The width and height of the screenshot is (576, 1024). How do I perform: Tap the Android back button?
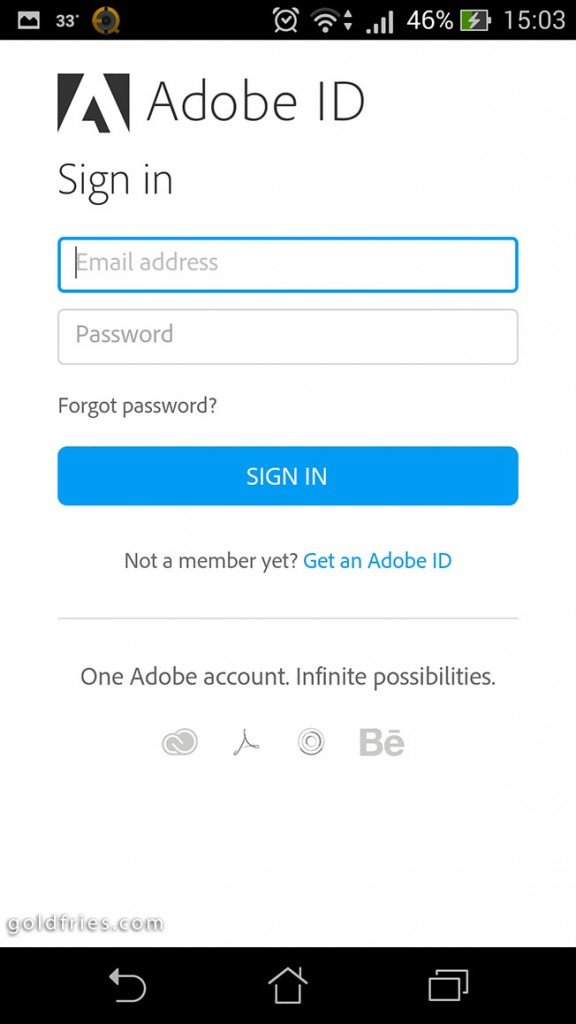(127, 985)
